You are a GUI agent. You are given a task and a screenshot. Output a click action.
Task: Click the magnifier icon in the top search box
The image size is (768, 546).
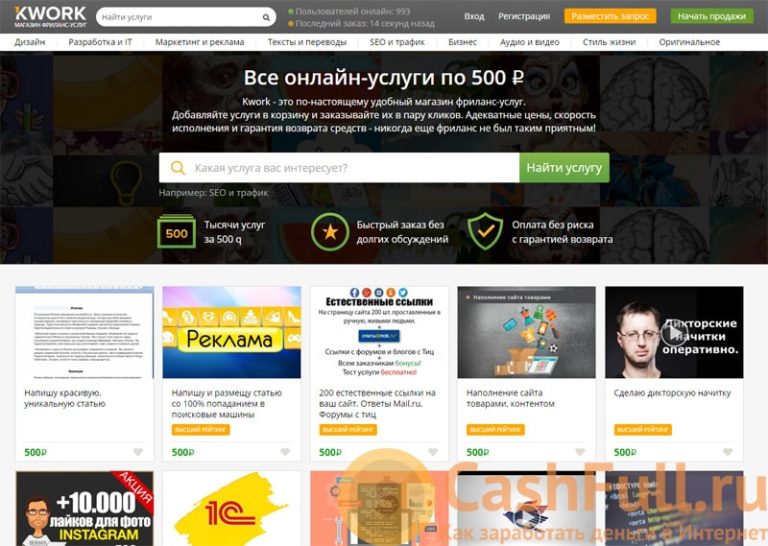click(266, 17)
